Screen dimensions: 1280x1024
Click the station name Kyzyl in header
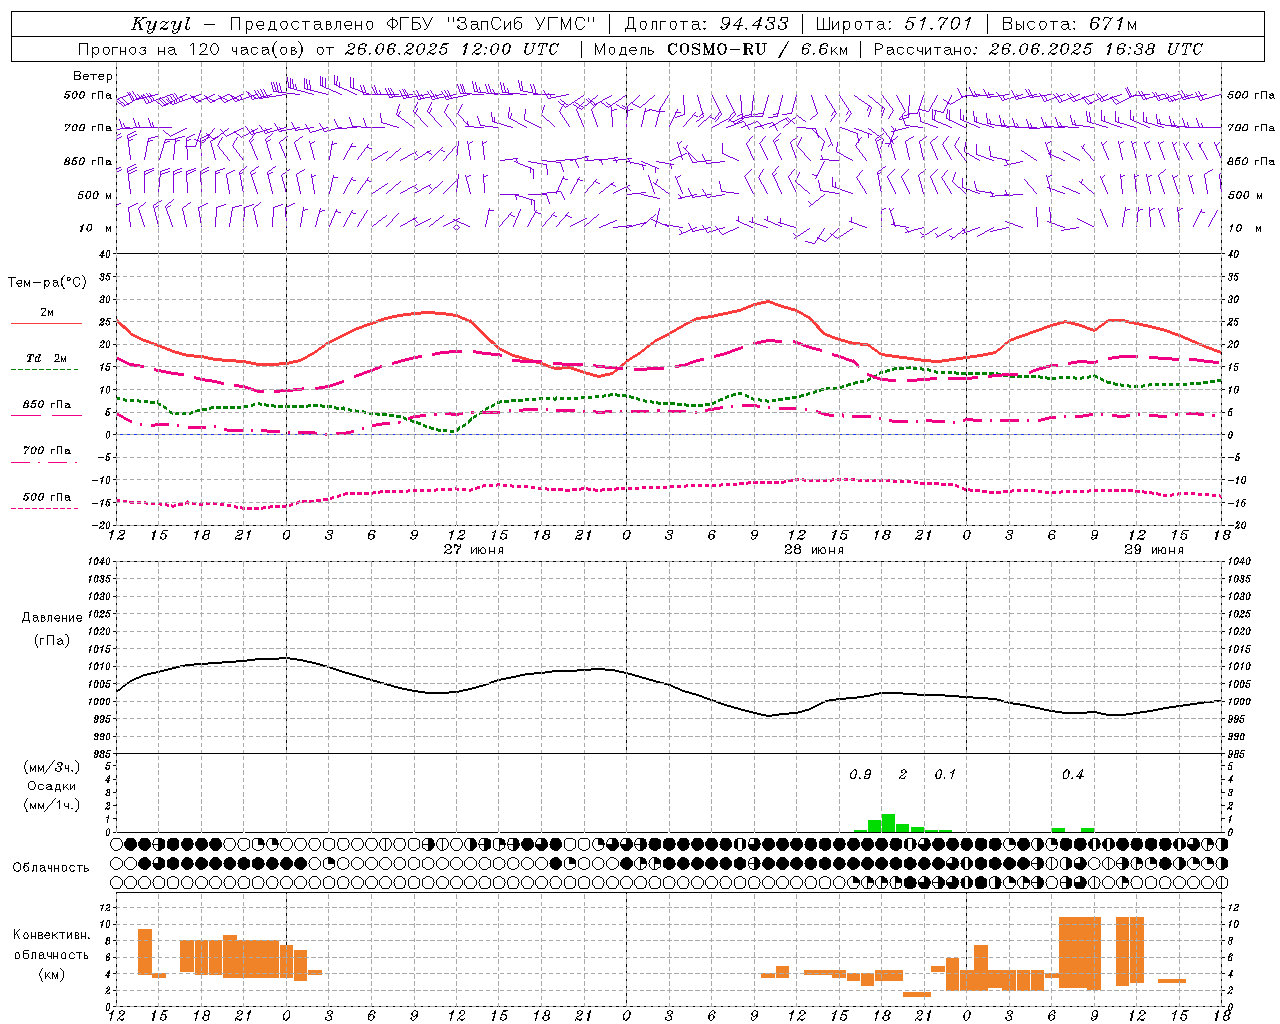click(160, 24)
